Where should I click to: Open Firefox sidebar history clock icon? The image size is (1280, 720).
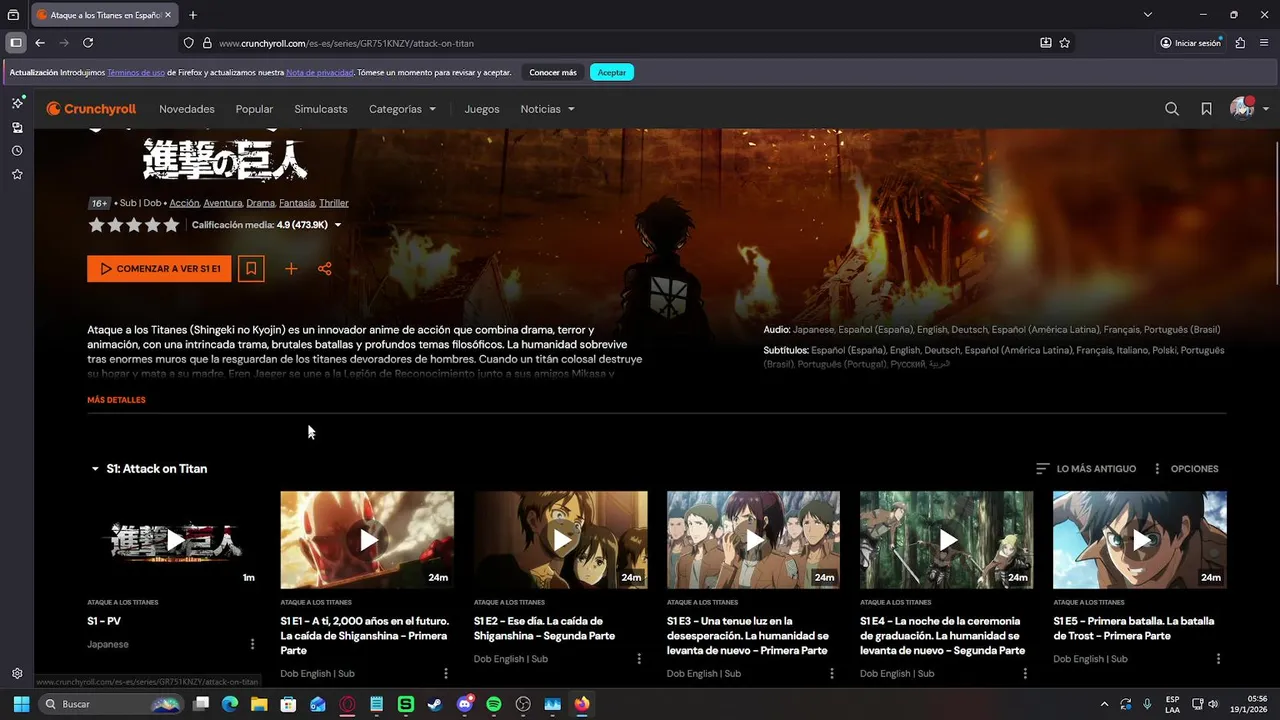pyautogui.click(x=17, y=151)
